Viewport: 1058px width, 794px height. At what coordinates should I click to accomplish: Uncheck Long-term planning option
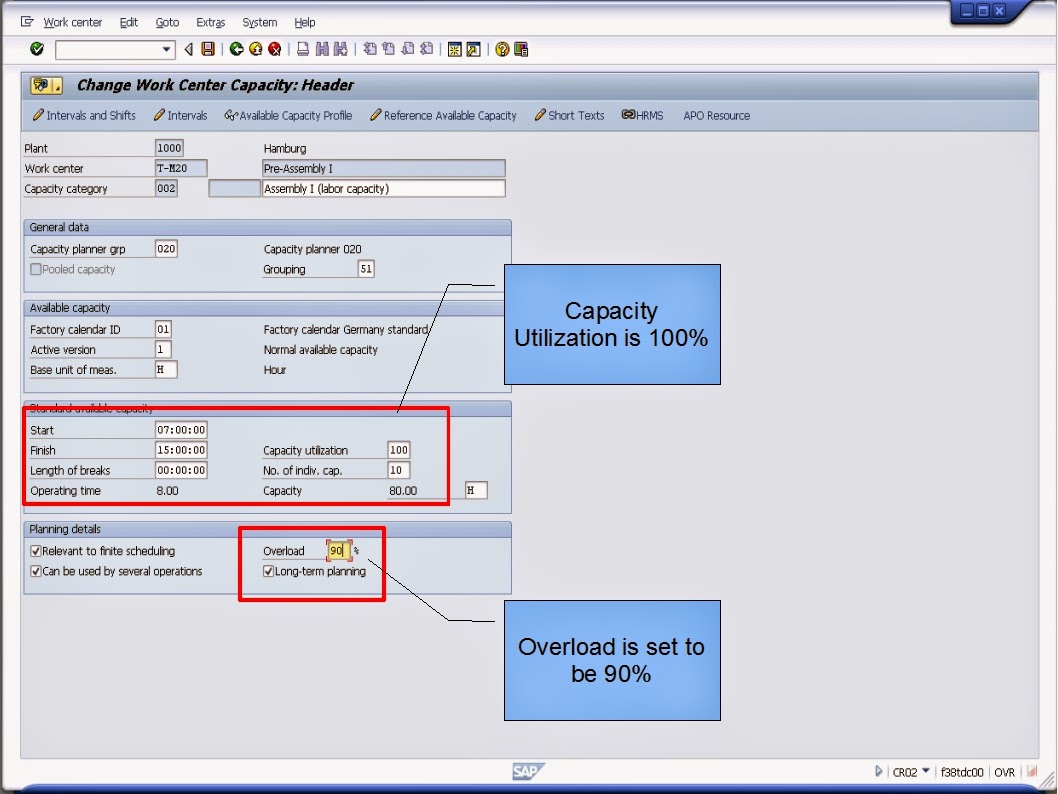point(268,568)
